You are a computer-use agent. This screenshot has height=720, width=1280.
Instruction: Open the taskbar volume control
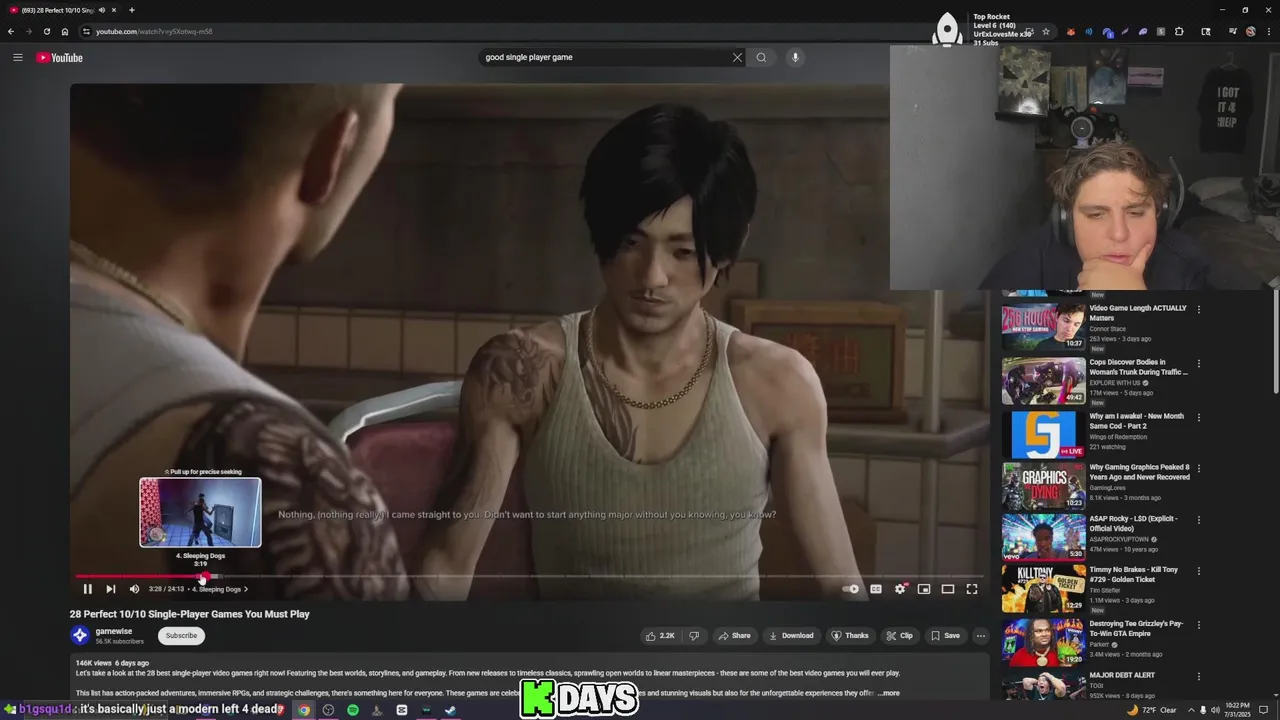[1215, 710]
